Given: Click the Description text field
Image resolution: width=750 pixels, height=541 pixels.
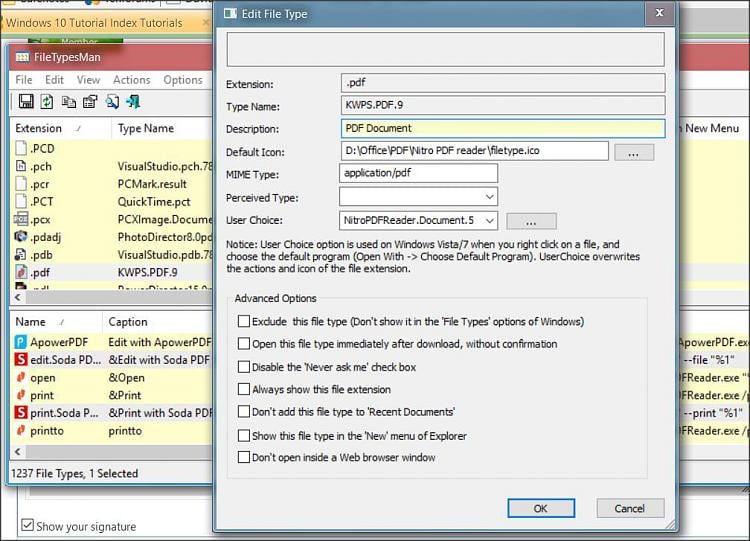Looking at the screenshot, I should [503, 128].
